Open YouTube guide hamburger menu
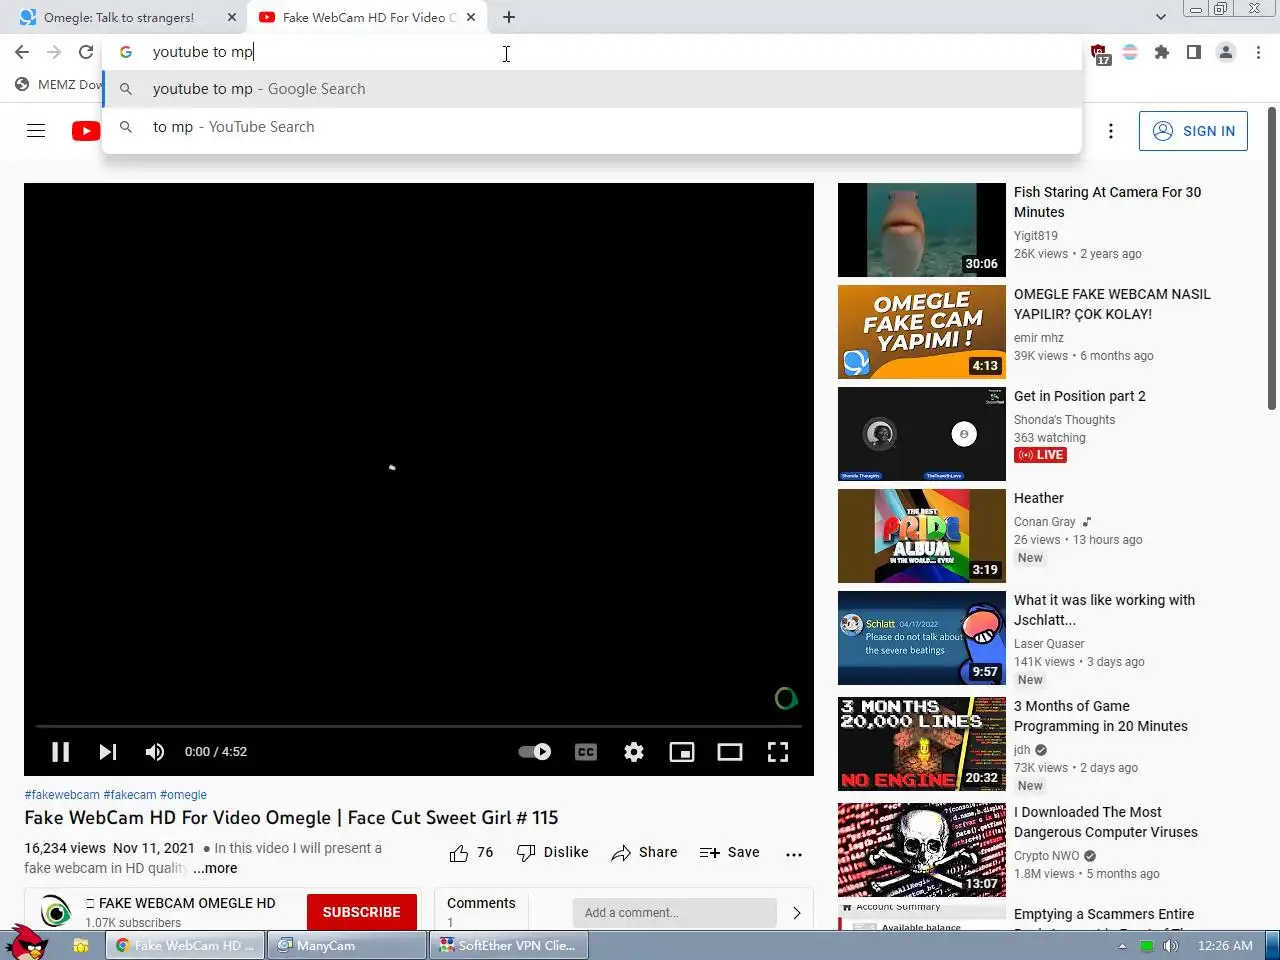This screenshot has width=1280, height=960. pyautogui.click(x=36, y=131)
